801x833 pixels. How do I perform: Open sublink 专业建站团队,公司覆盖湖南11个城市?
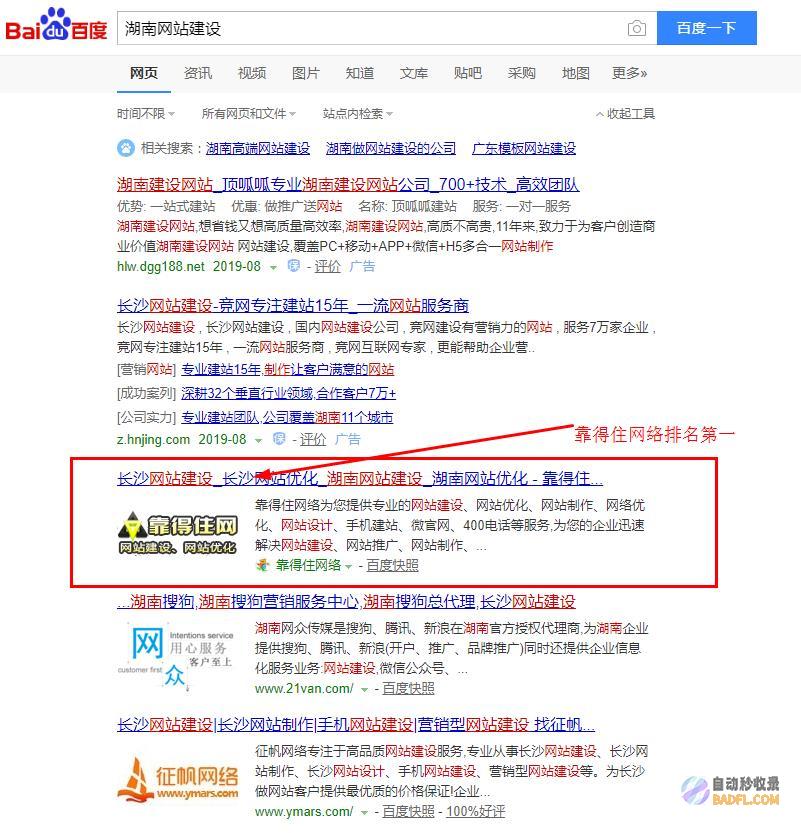(x=287, y=417)
